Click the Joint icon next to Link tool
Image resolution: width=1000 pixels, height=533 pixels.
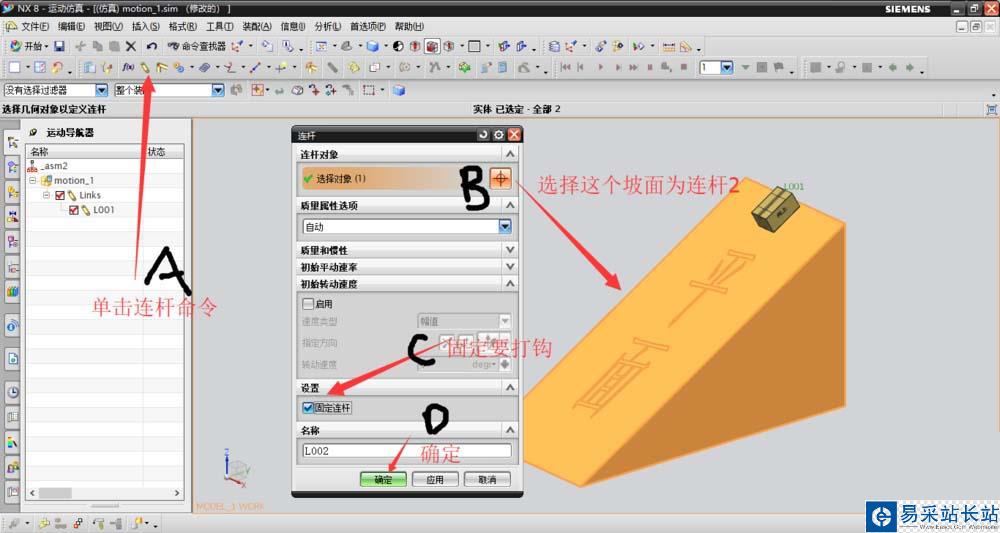tap(162, 67)
